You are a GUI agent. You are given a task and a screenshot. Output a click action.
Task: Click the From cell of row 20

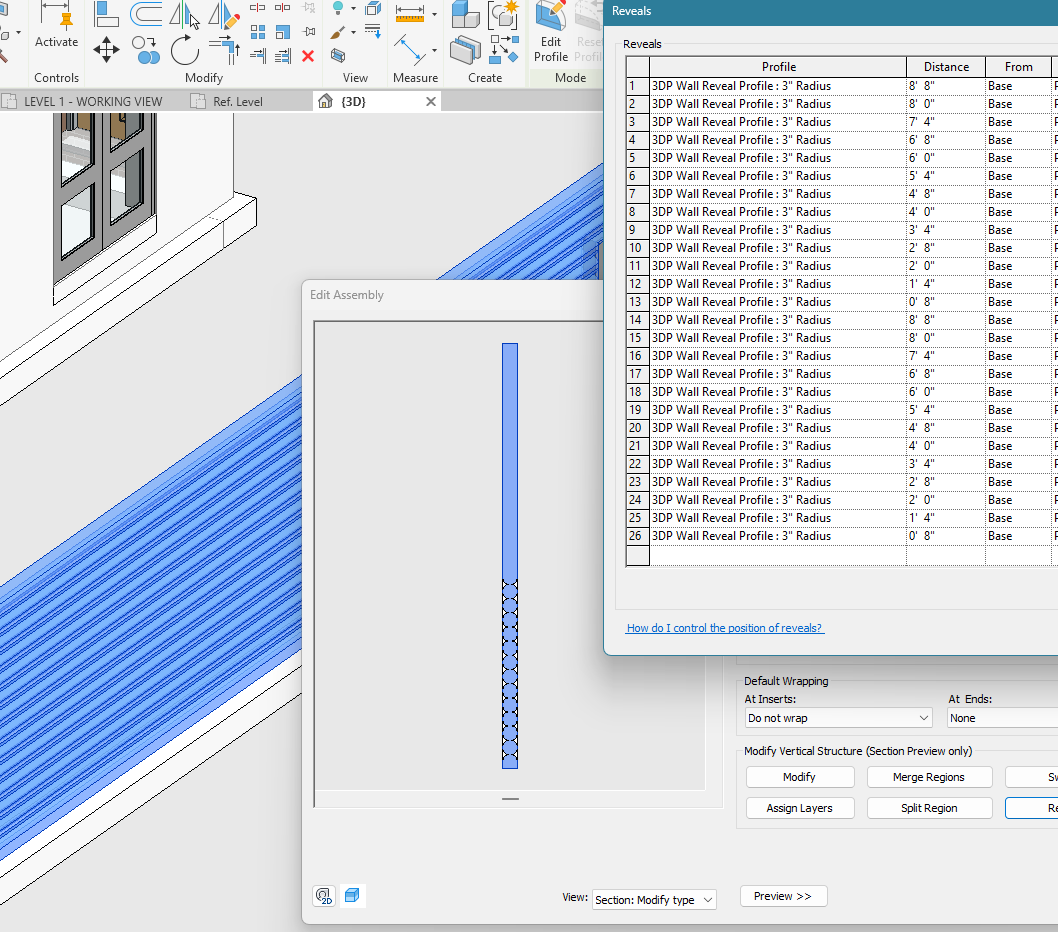[1018, 428]
